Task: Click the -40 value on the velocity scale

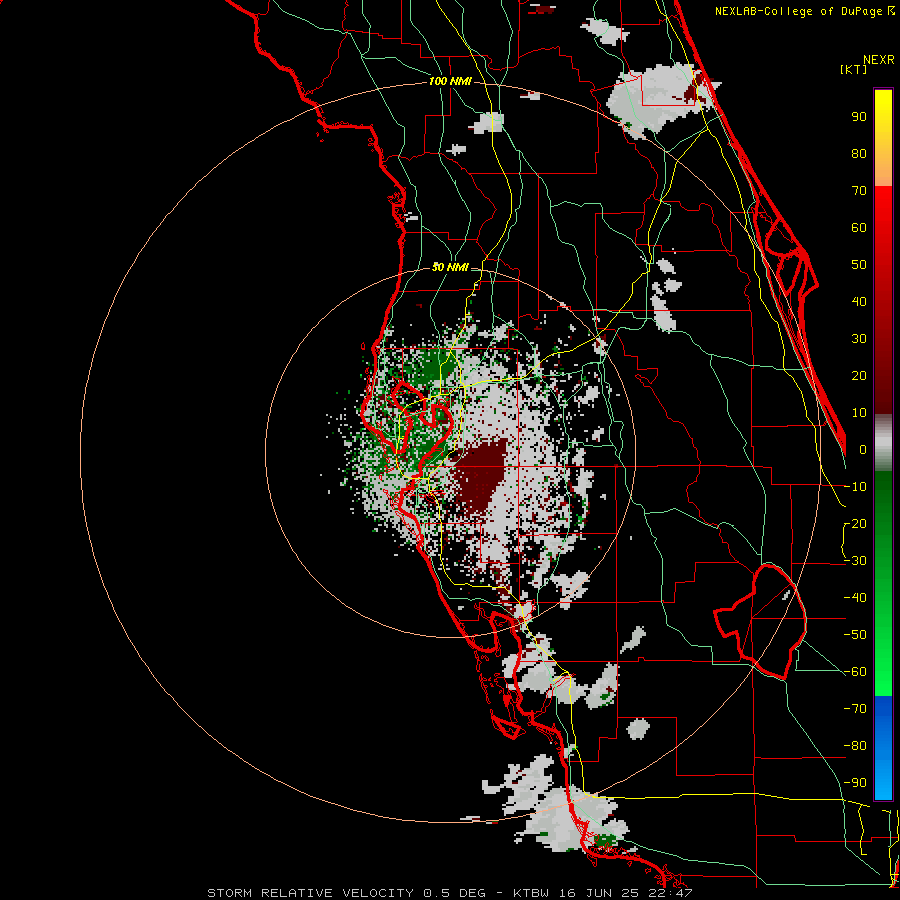Action: pyautogui.click(x=855, y=598)
